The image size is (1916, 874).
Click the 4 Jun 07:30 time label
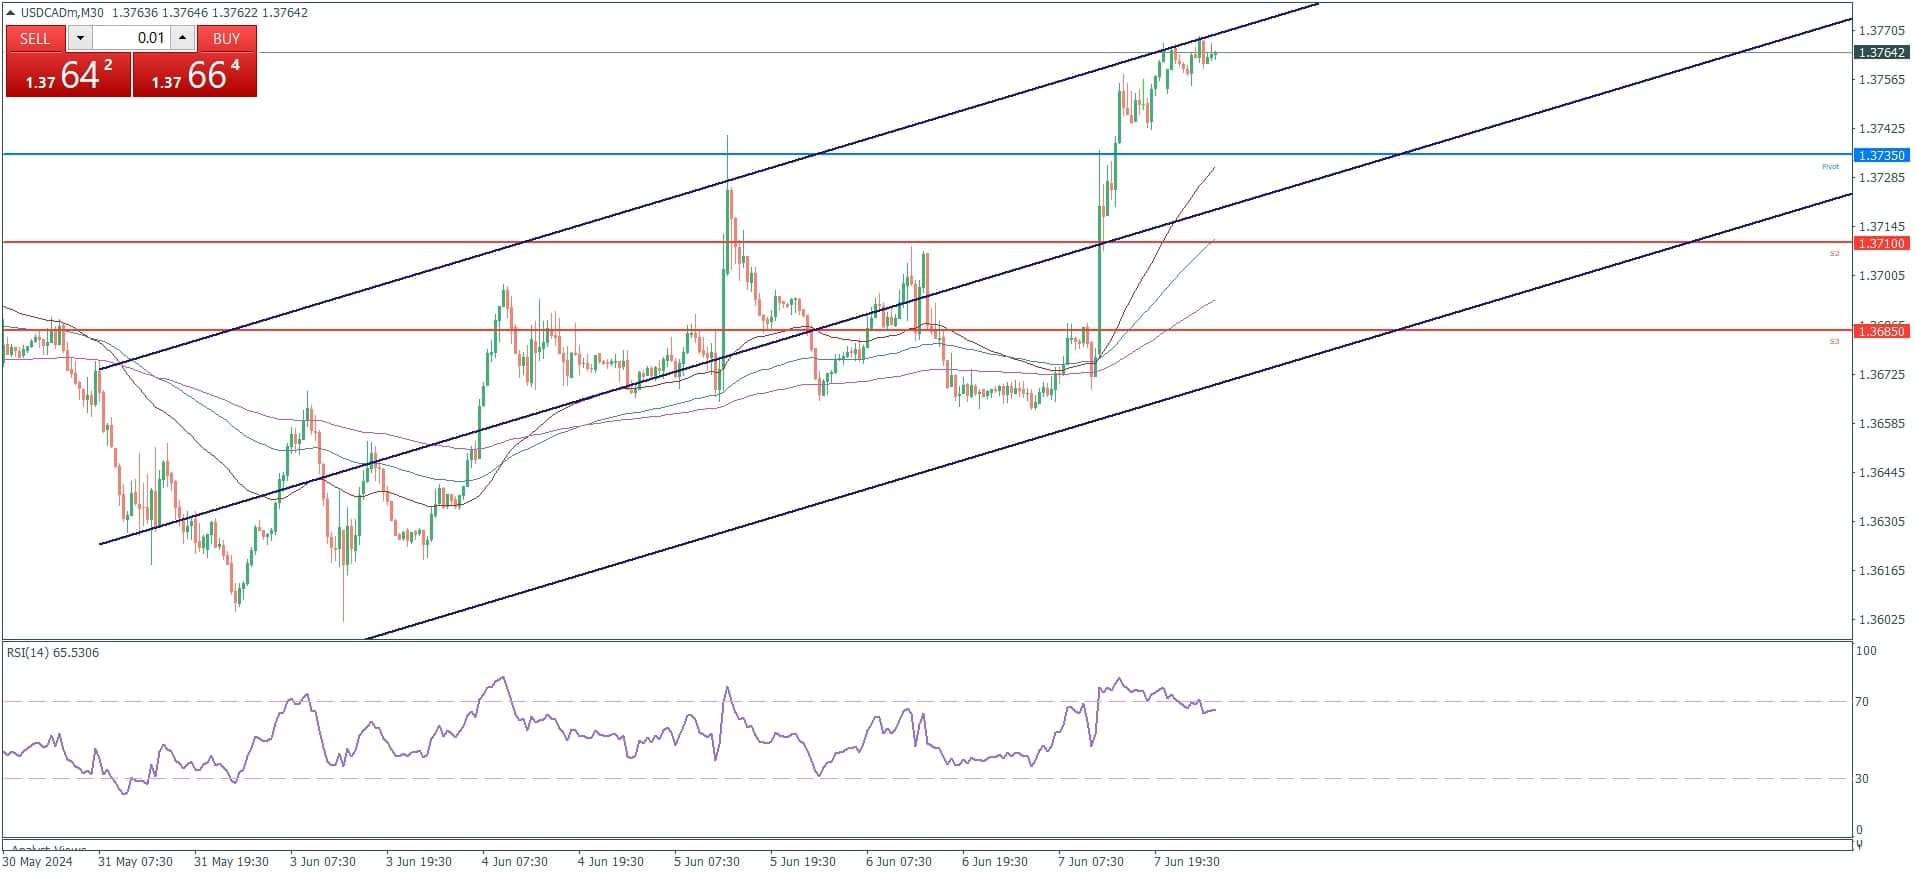click(515, 862)
